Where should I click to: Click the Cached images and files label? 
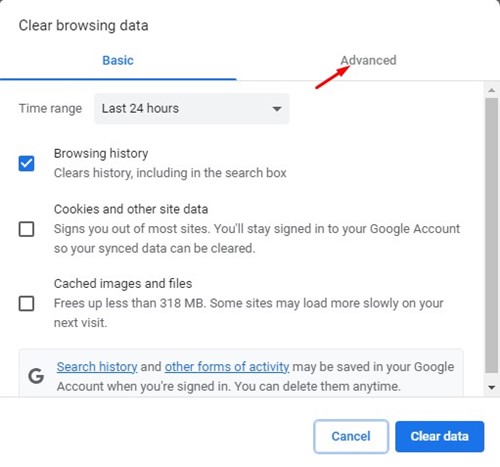coord(123,284)
